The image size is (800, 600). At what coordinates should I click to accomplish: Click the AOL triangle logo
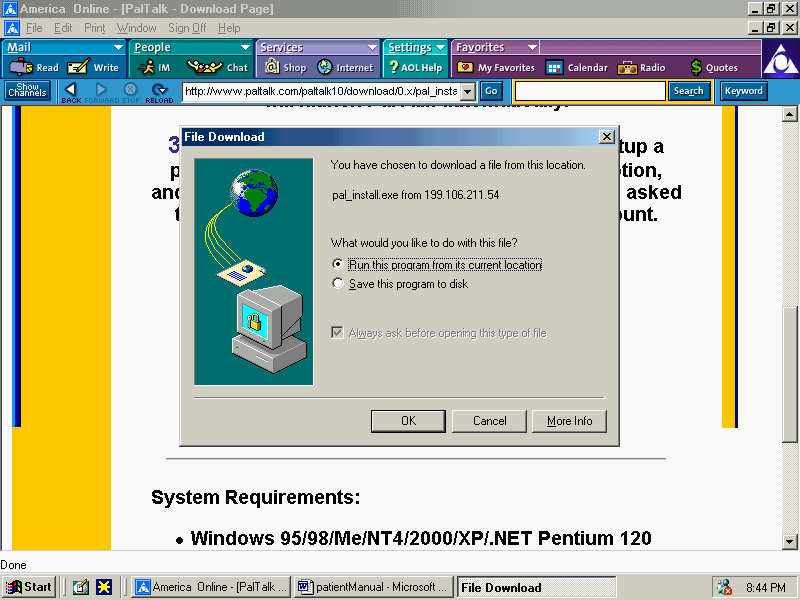coord(780,59)
